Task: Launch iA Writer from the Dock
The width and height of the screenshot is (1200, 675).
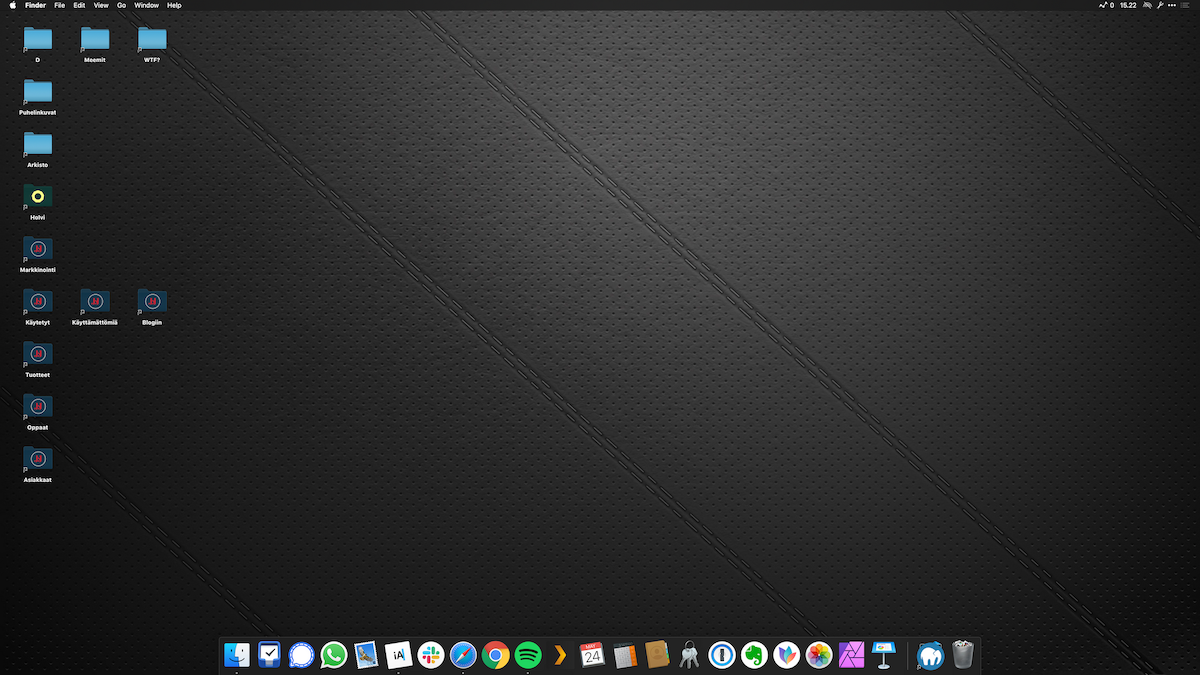Action: click(x=399, y=655)
